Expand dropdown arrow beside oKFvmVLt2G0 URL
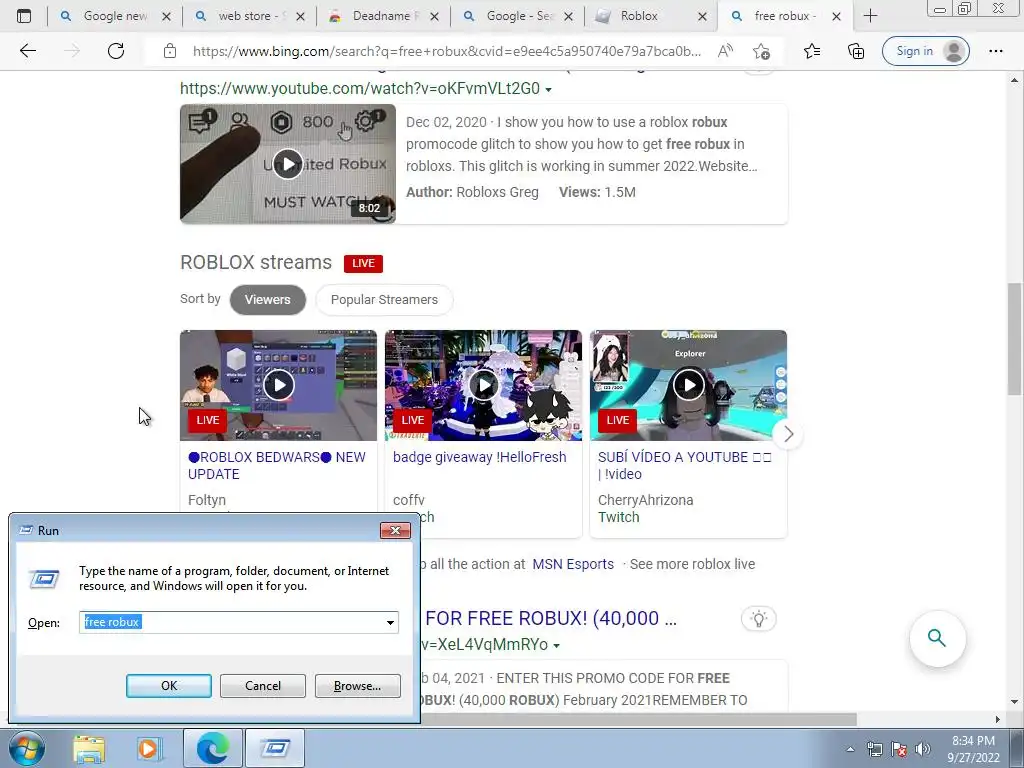This screenshot has height=768, width=1024. 549,89
